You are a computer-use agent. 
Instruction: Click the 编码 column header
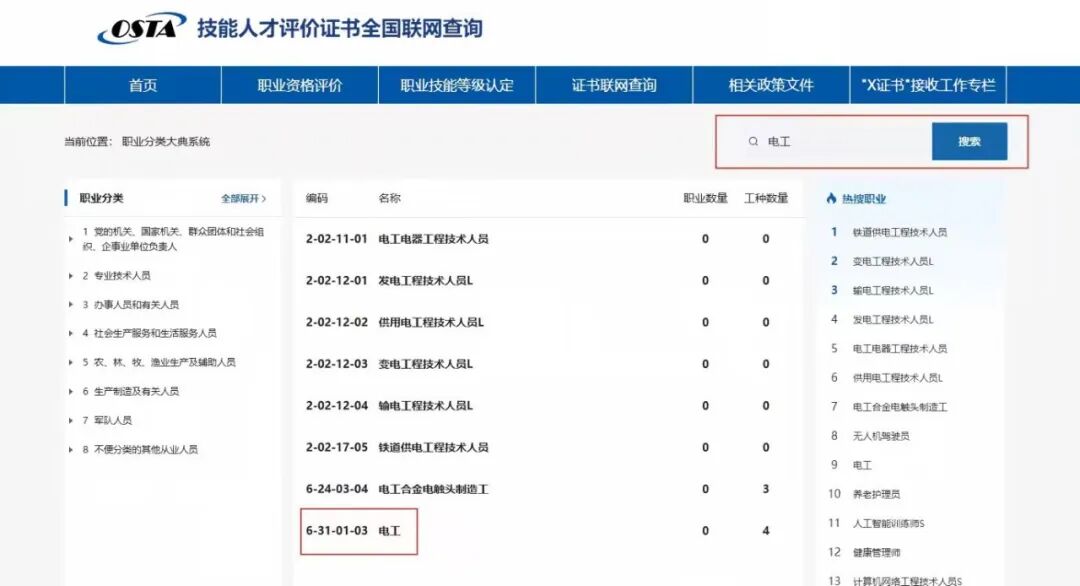click(317, 198)
